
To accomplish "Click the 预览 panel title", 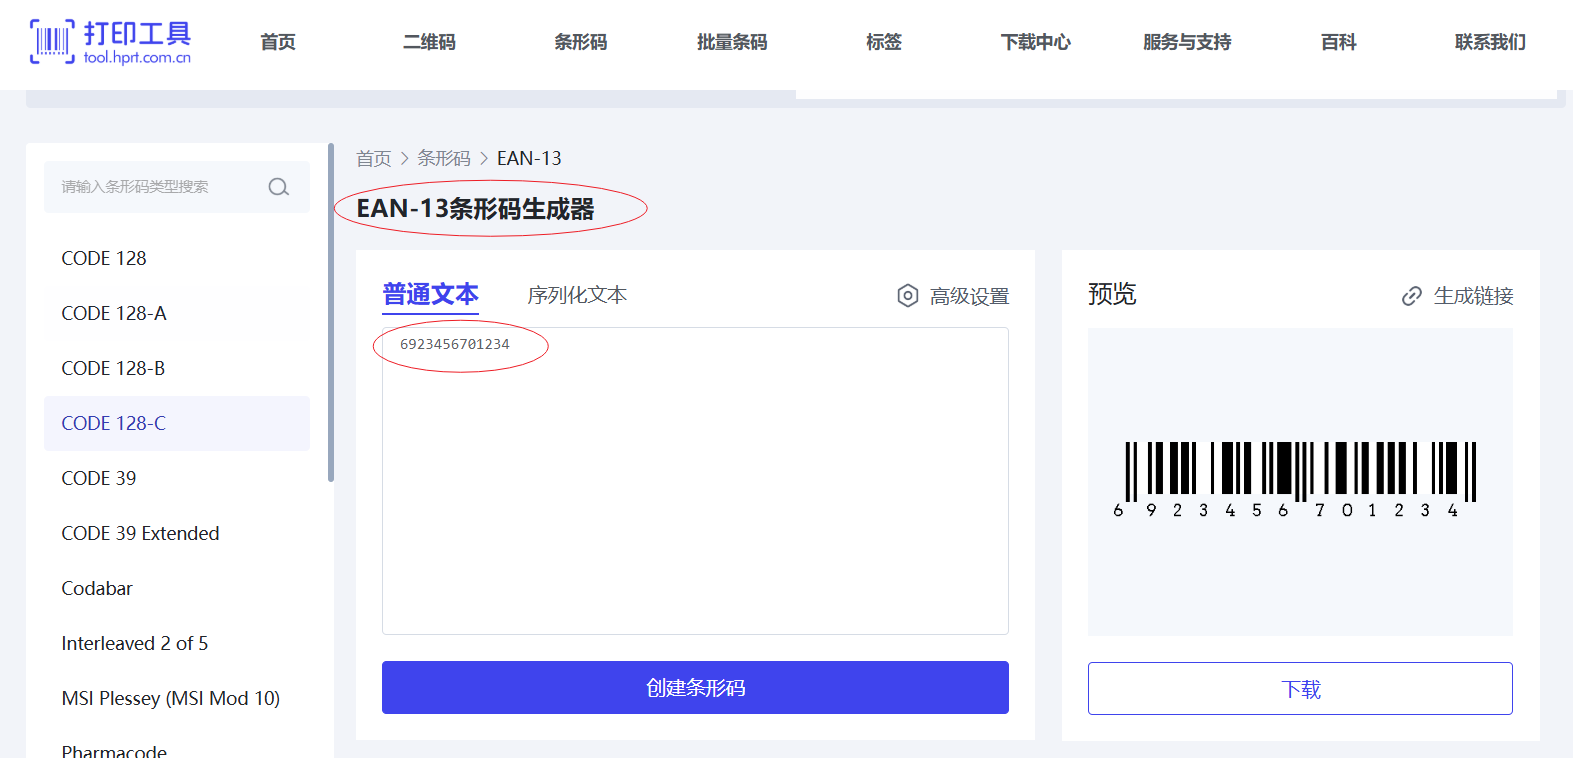I will pyautogui.click(x=1112, y=294).
